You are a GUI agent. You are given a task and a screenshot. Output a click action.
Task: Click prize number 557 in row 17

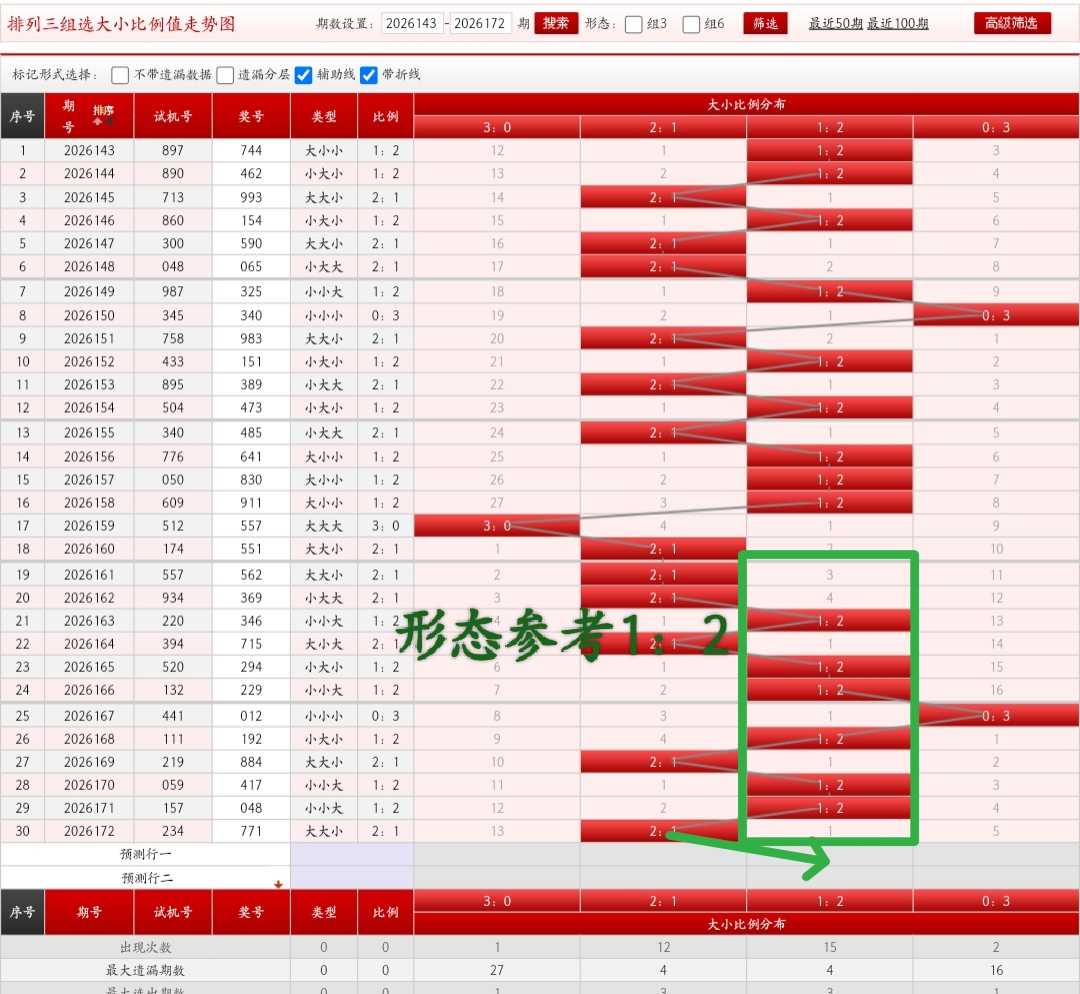pyautogui.click(x=251, y=526)
